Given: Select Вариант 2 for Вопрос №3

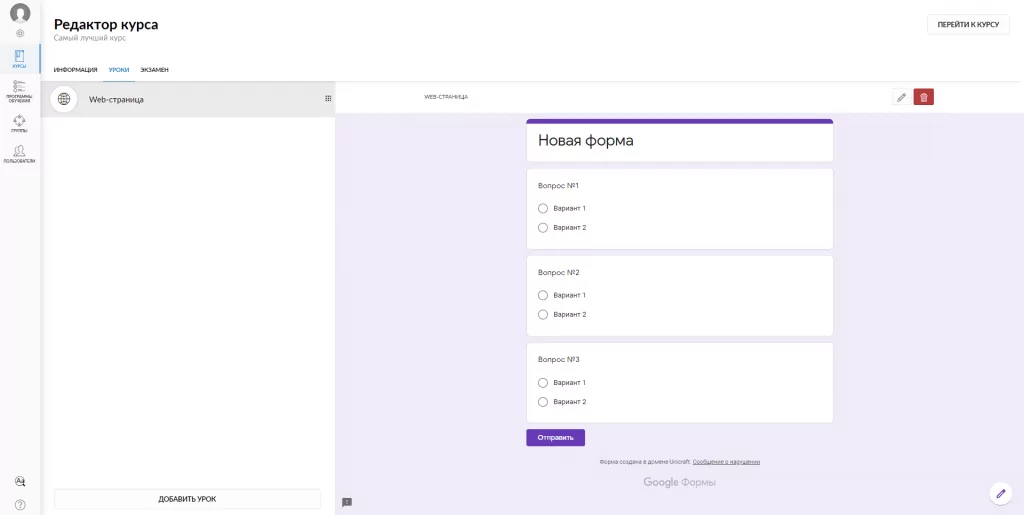Looking at the screenshot, I should 543,402.
